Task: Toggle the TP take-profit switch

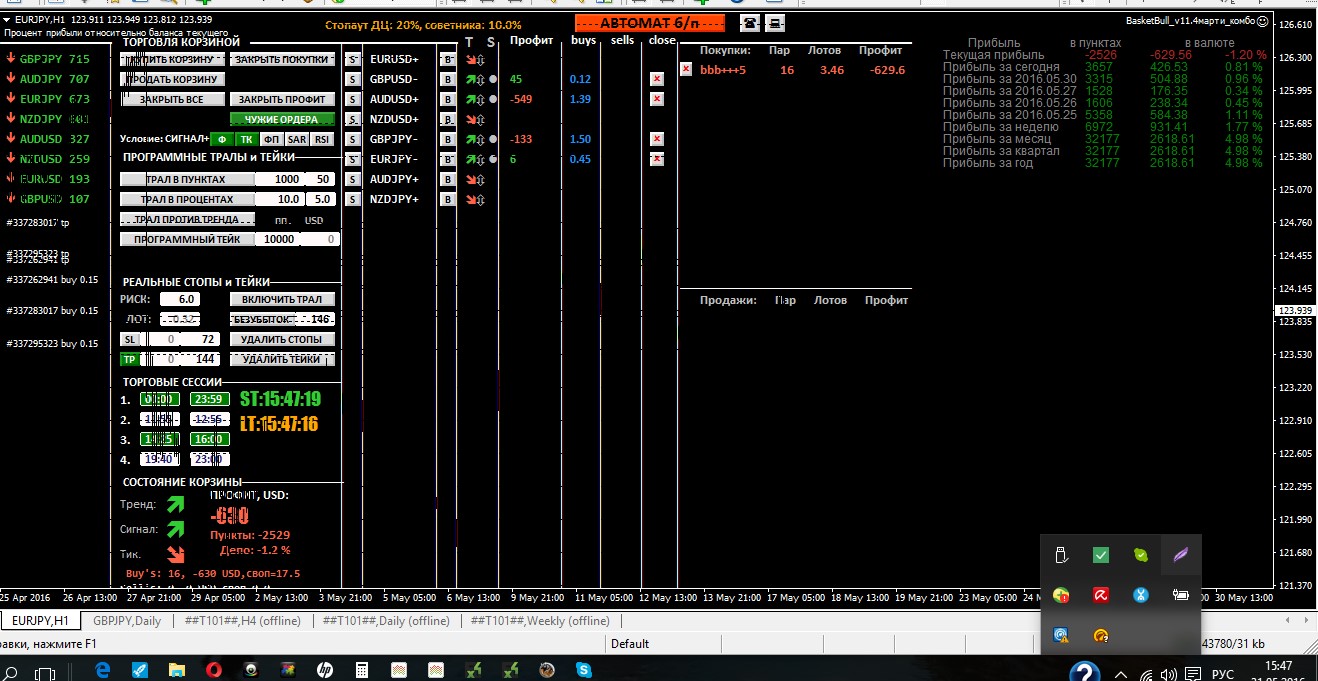Action: (x=129, y=359)
